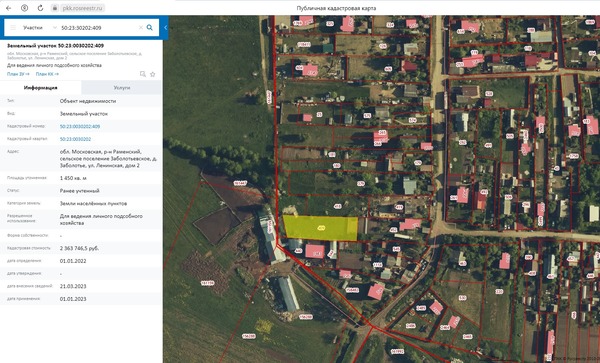Collapse the side panel with blue chevron

[x=165, y=28]
